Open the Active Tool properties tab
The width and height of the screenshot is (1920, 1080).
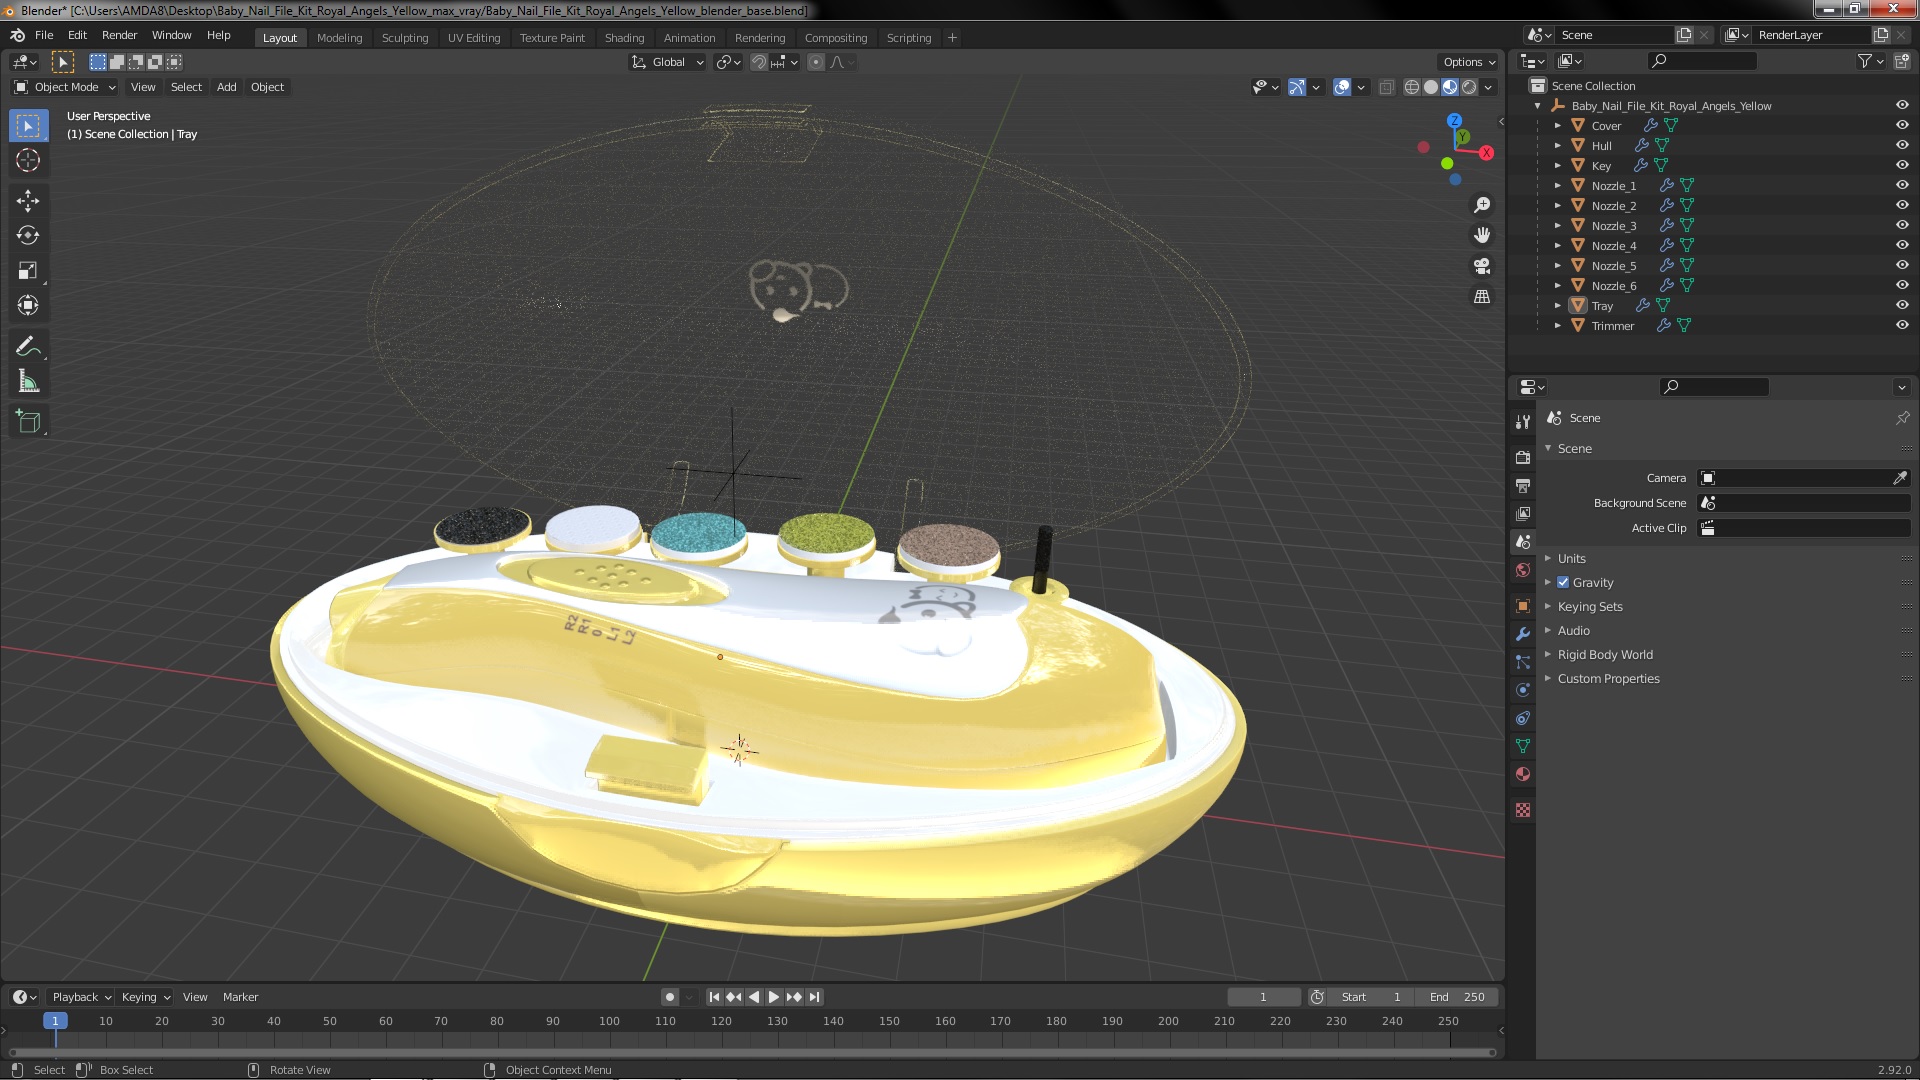tap(1523, 421)
